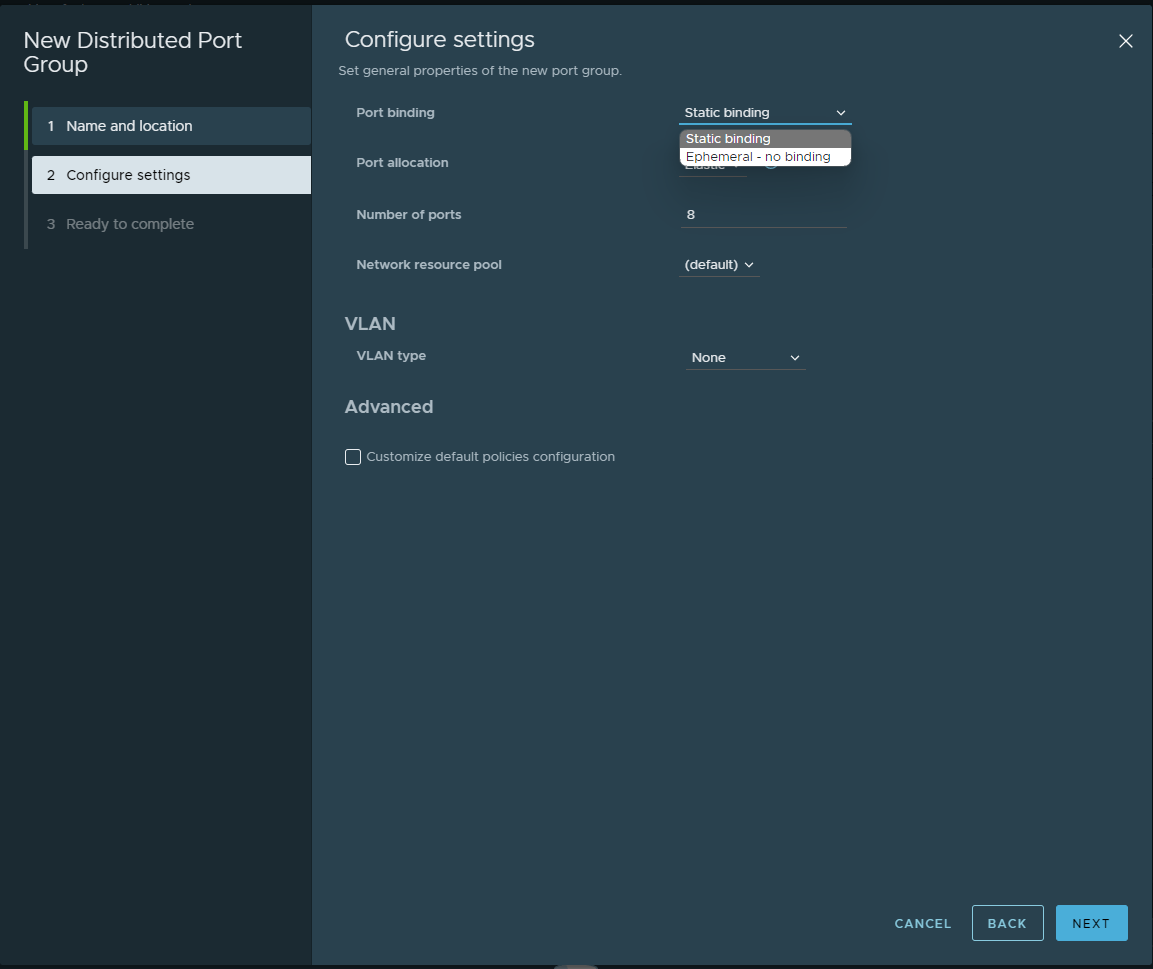Screen dimensions: 1153x969
Task: Close the New Distributed Port Group wizard
Action: pos(1125,41)
